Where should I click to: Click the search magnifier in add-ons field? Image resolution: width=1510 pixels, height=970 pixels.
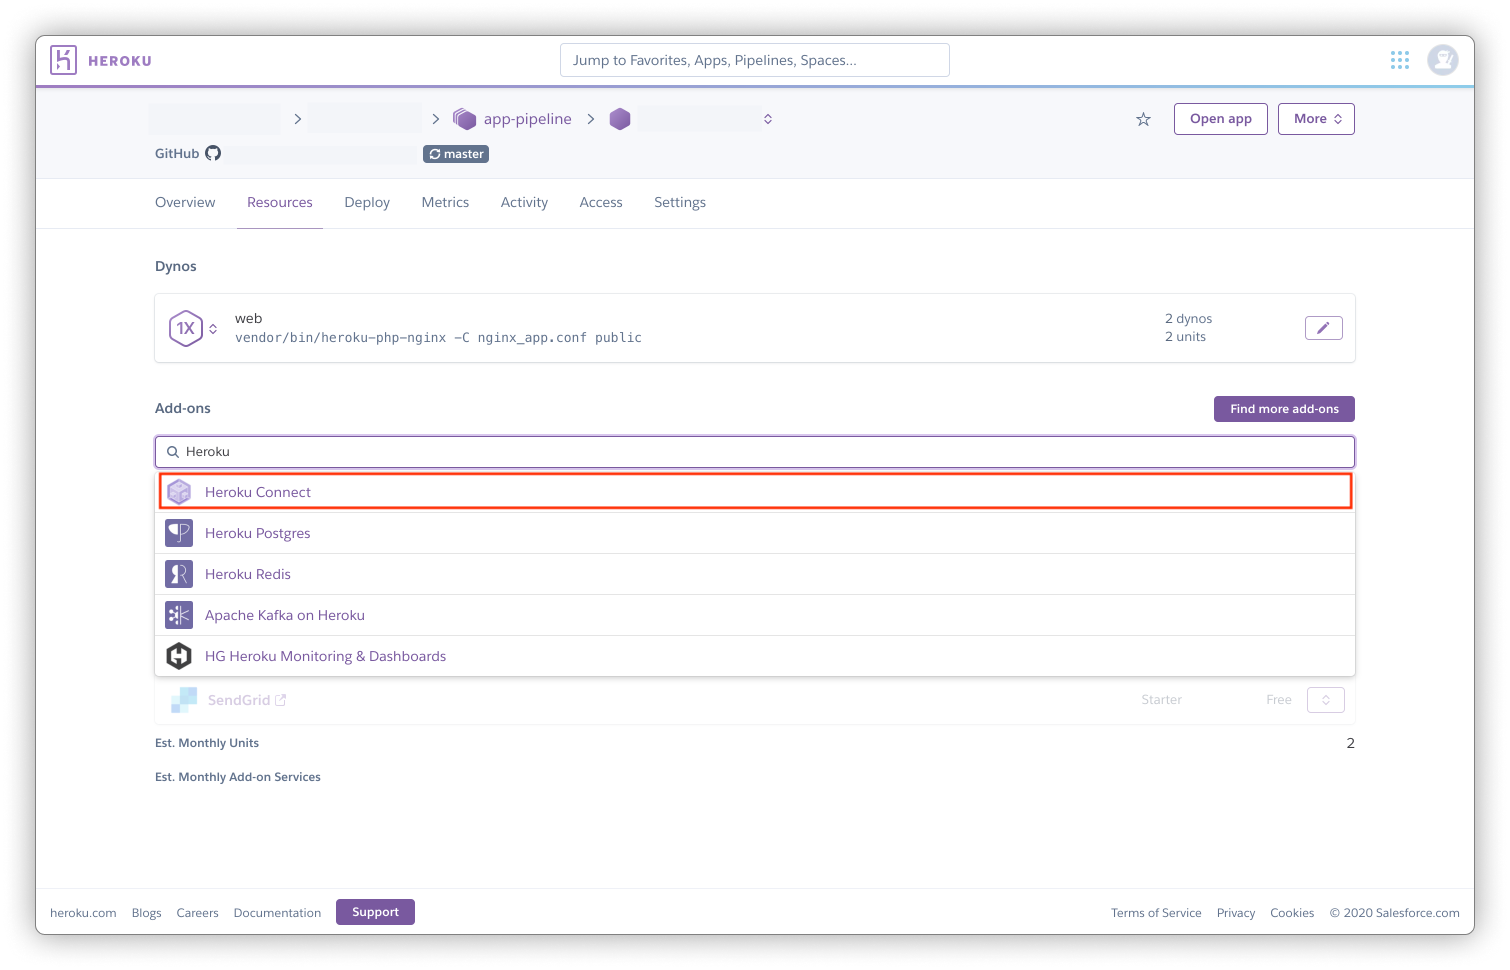coord(173,452)
